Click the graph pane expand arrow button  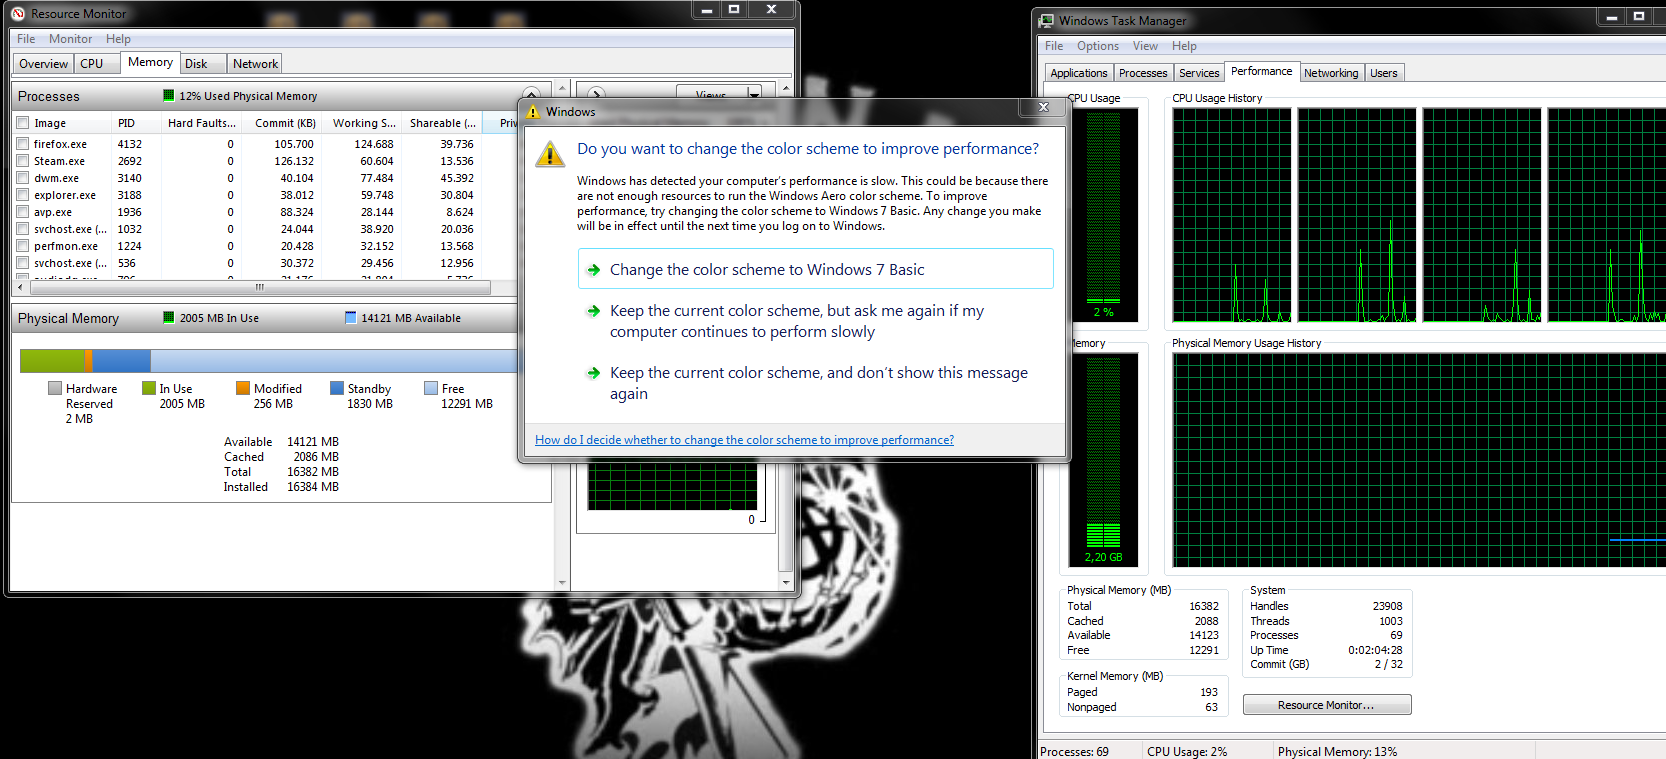[595, 94]
